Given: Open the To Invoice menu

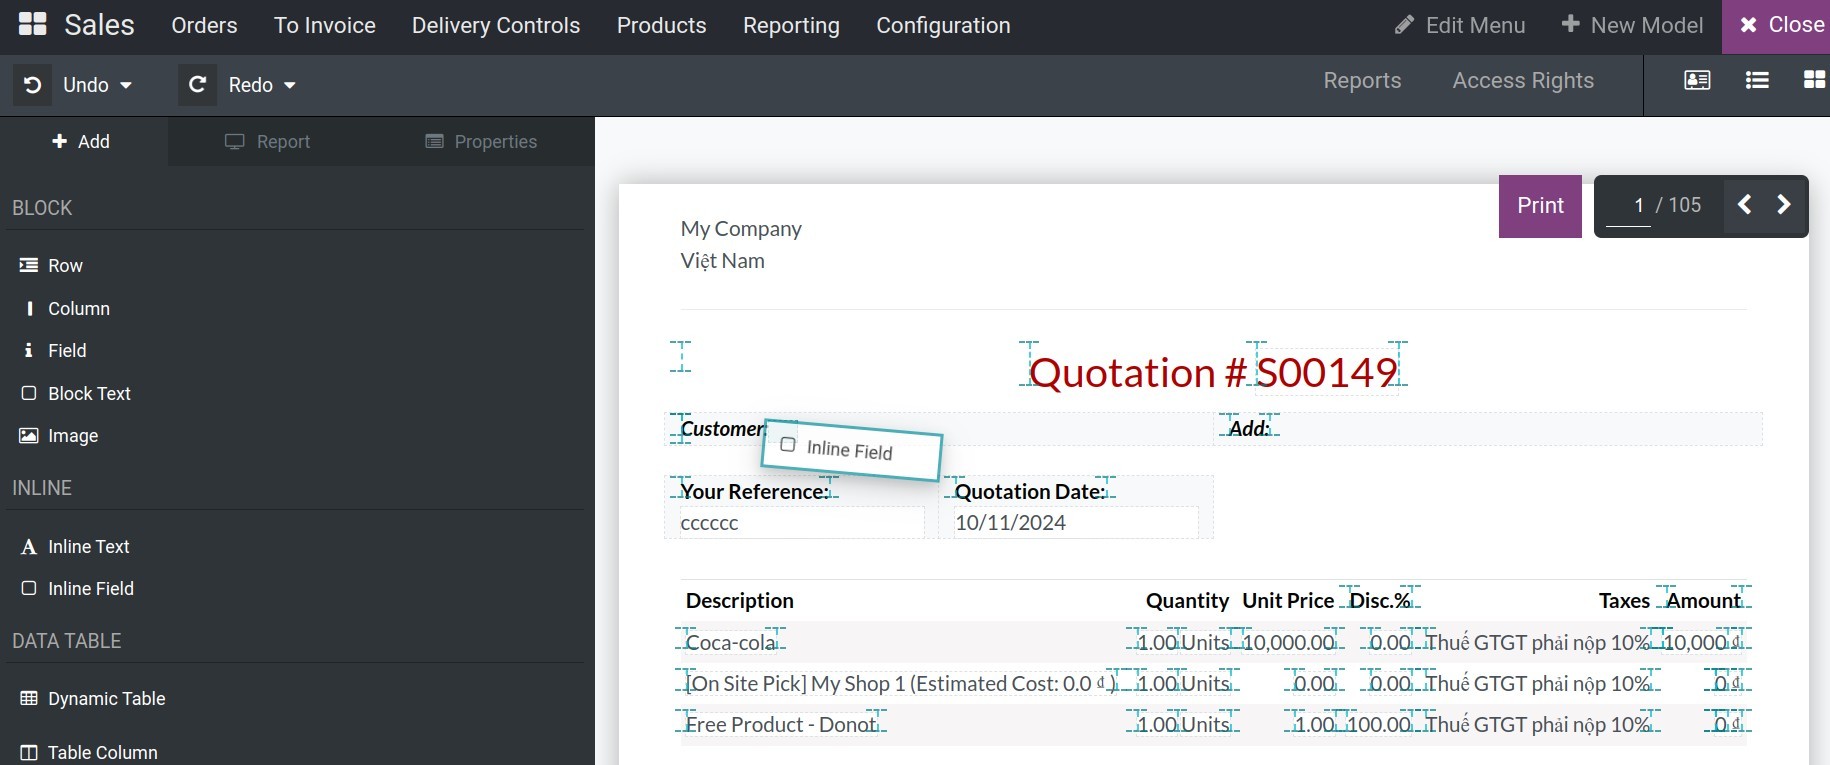Looking at the screenshot, I should pyautogui.click(x=325, y=26).
